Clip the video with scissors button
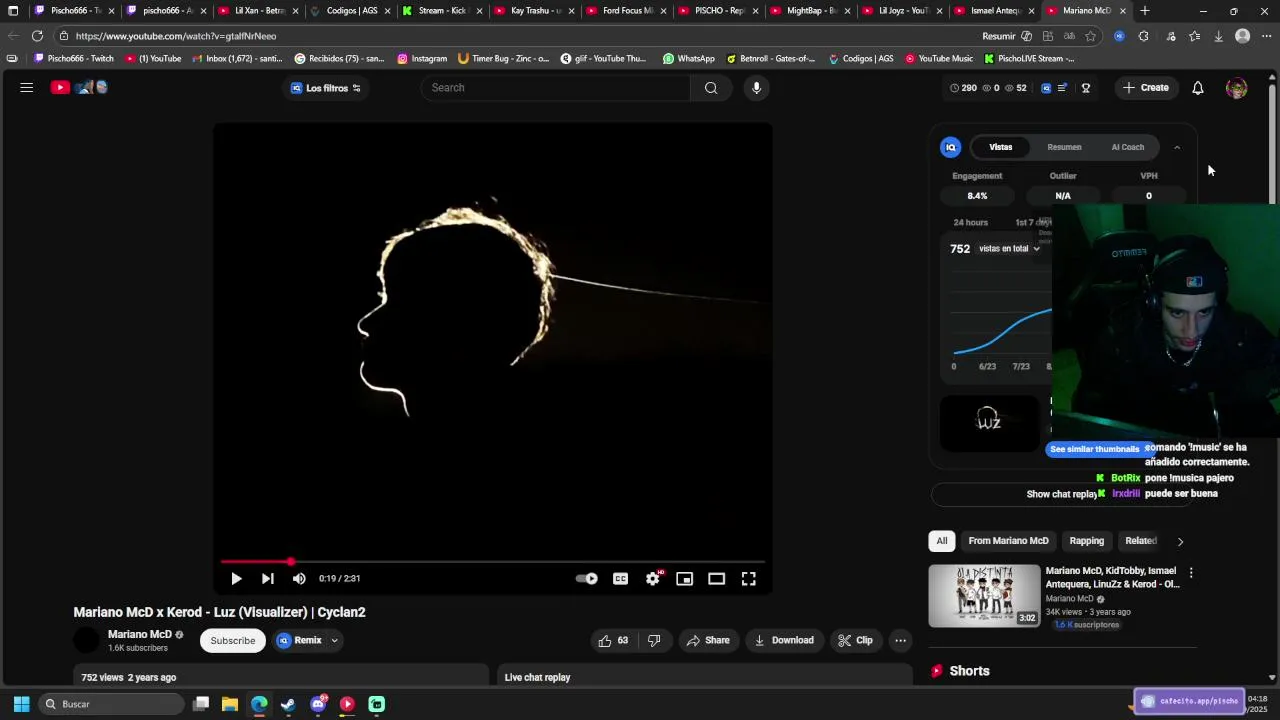 855,640
